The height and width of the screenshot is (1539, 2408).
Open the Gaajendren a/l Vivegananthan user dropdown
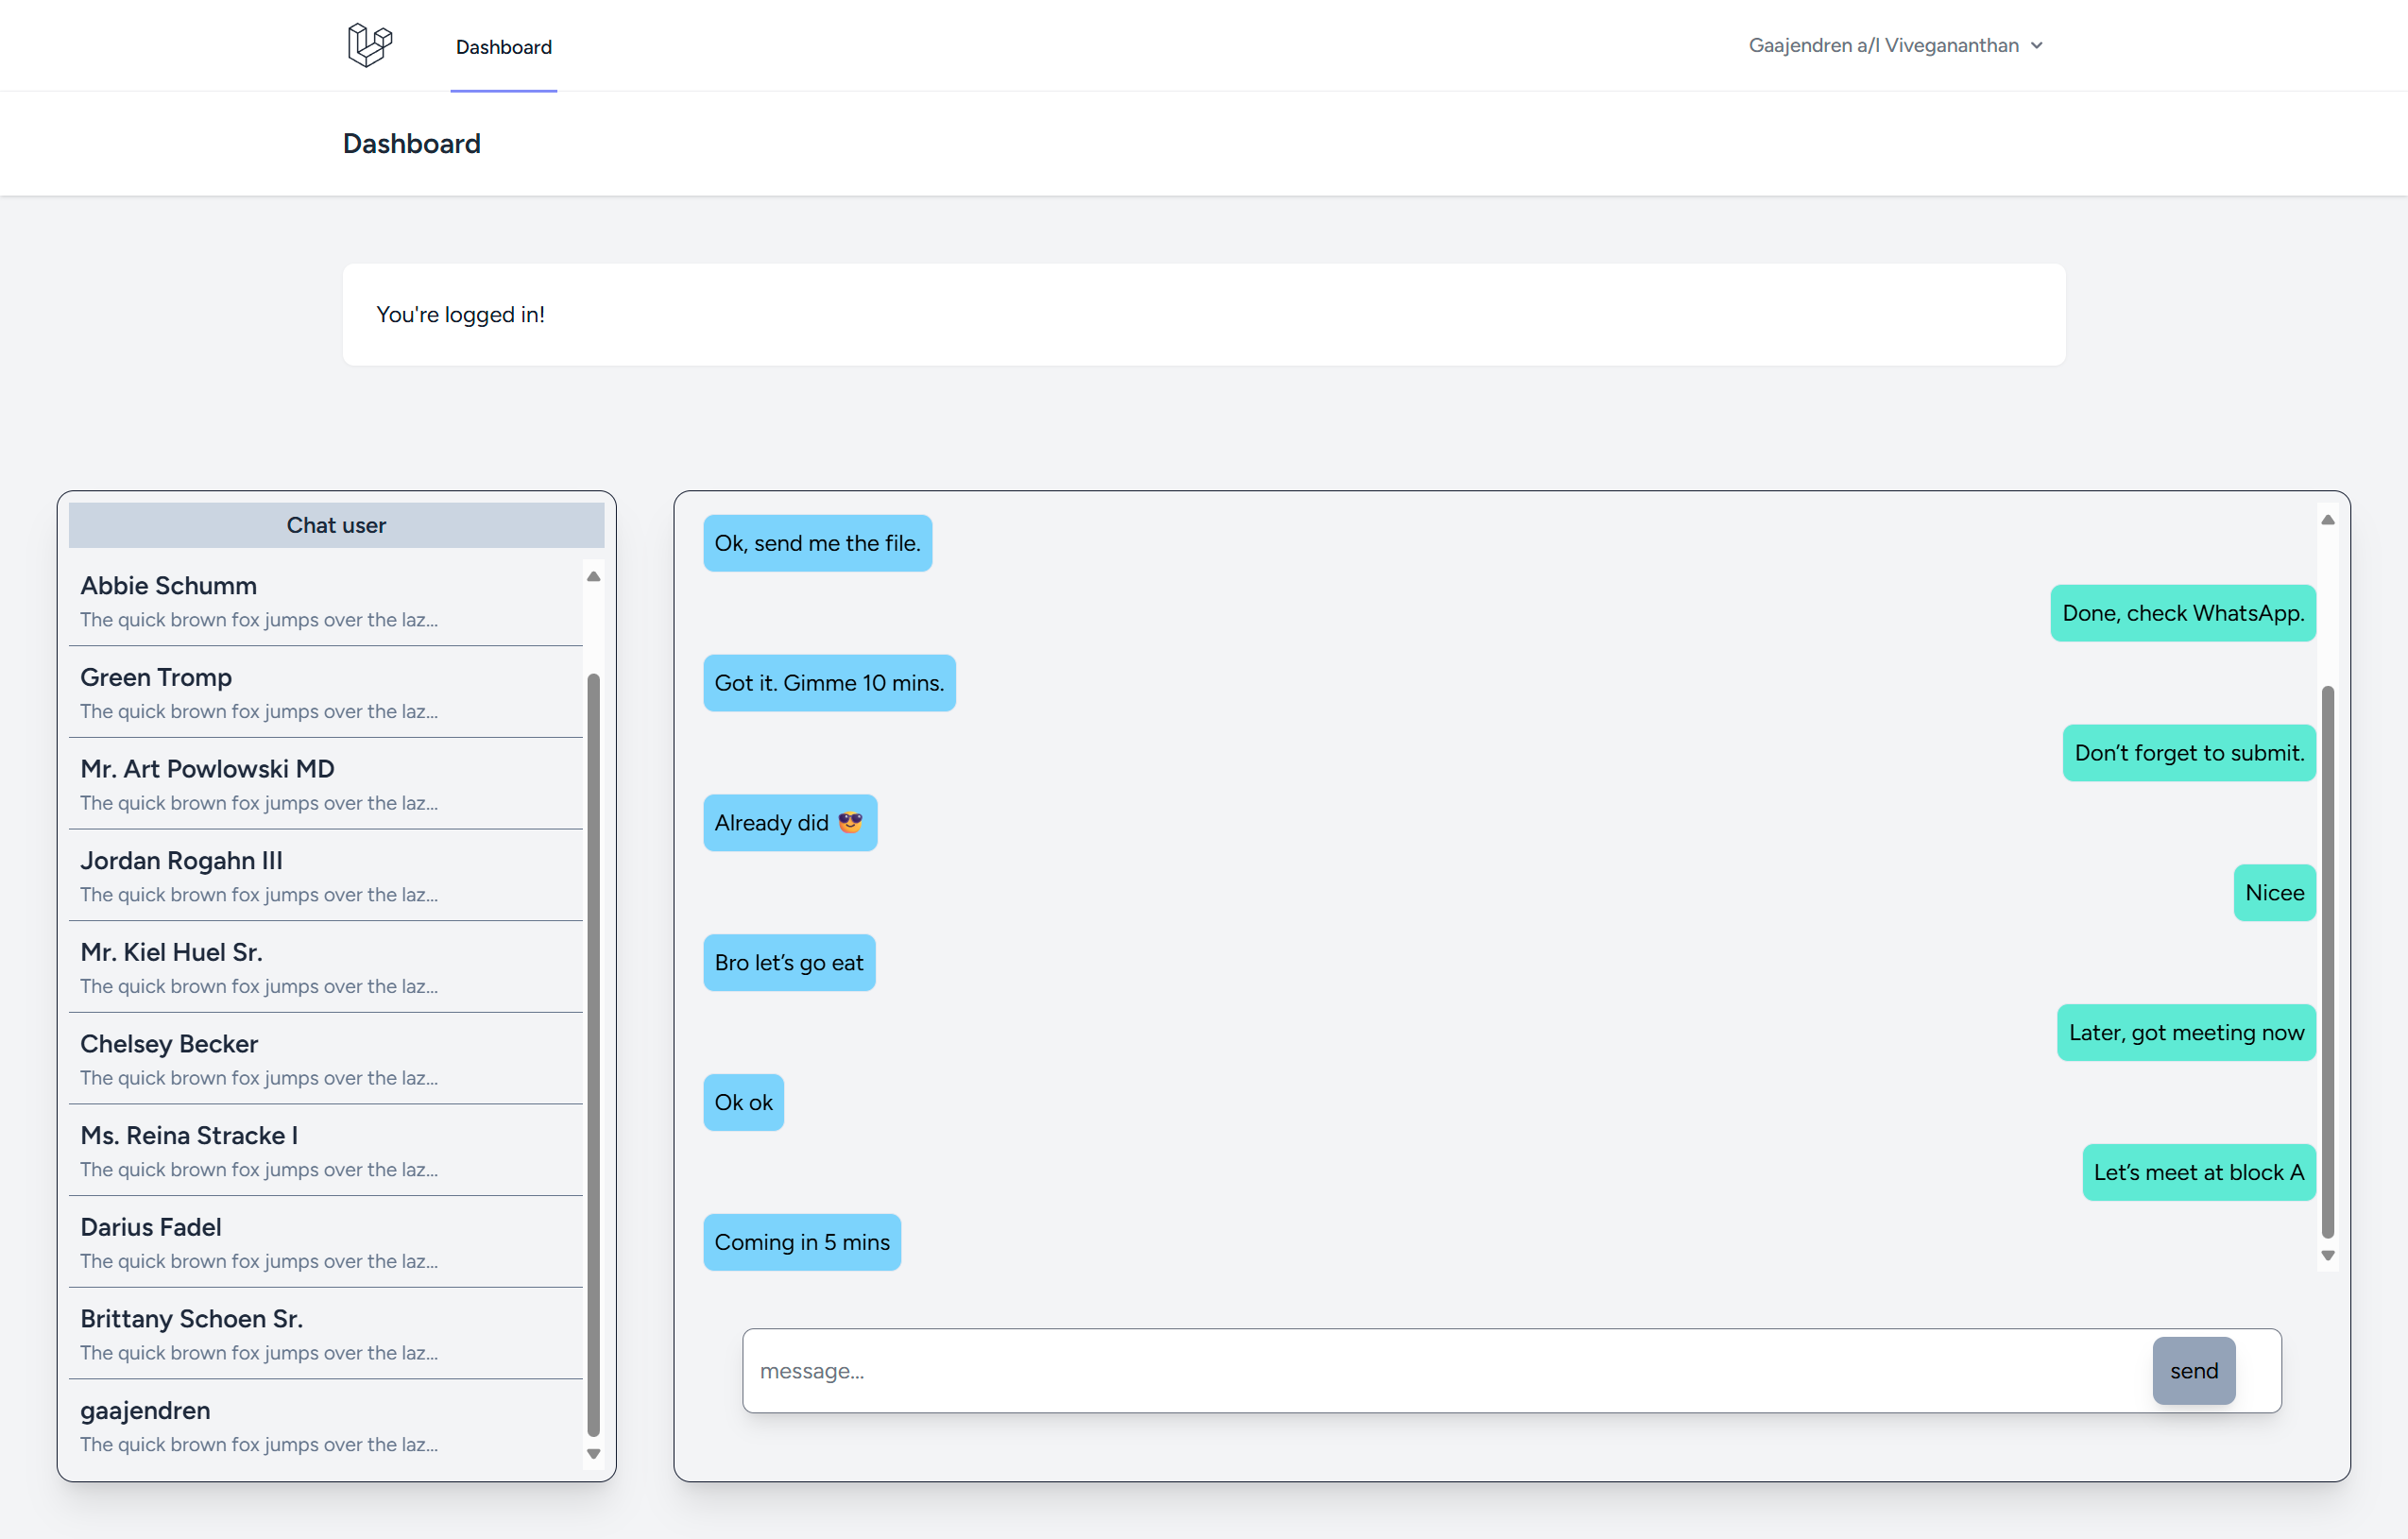[1894, 45]
